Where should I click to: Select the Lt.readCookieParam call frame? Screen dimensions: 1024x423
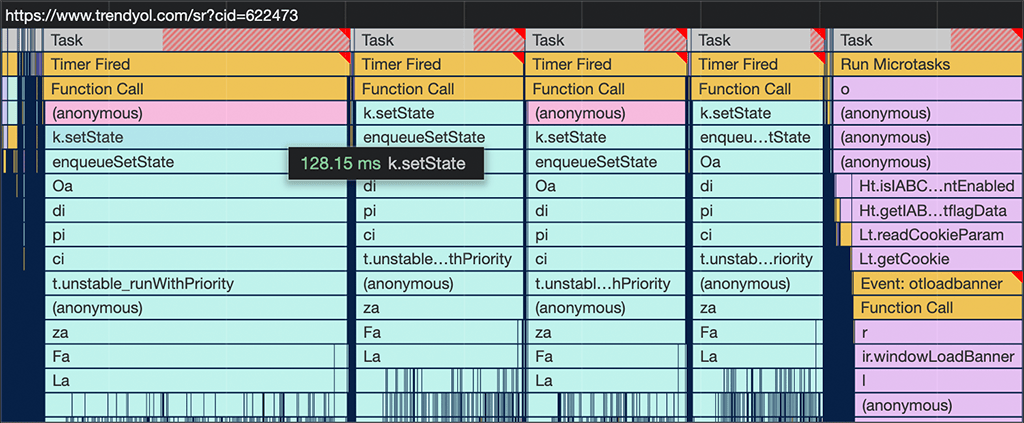click(x=937, y=235)
